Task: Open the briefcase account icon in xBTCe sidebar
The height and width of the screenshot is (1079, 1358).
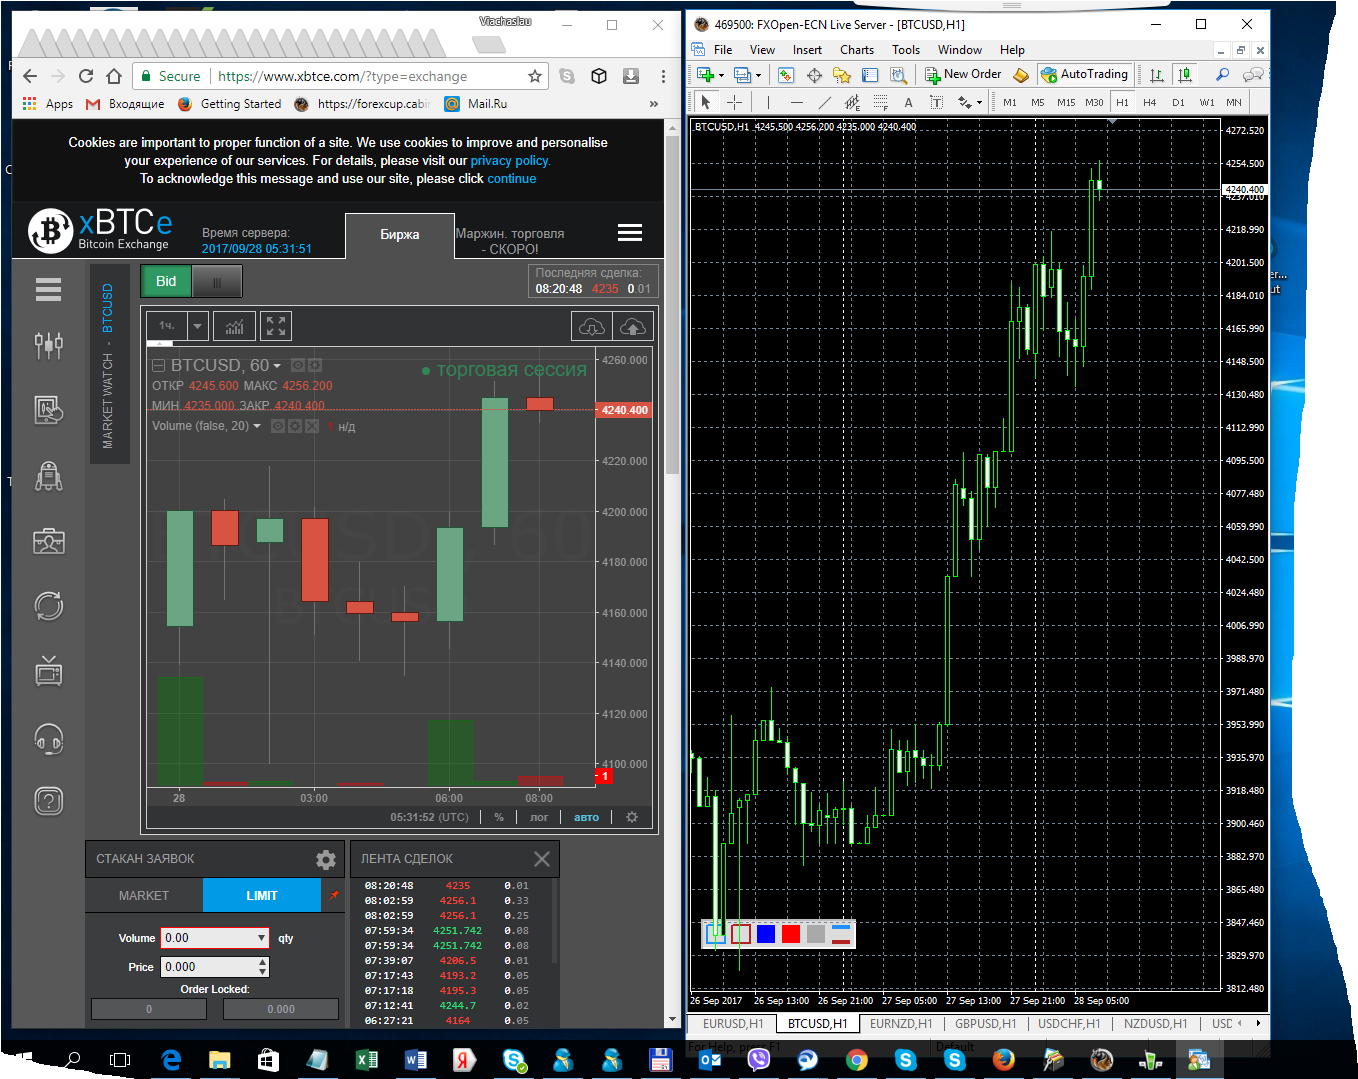Action: click(x=48, y=541)
